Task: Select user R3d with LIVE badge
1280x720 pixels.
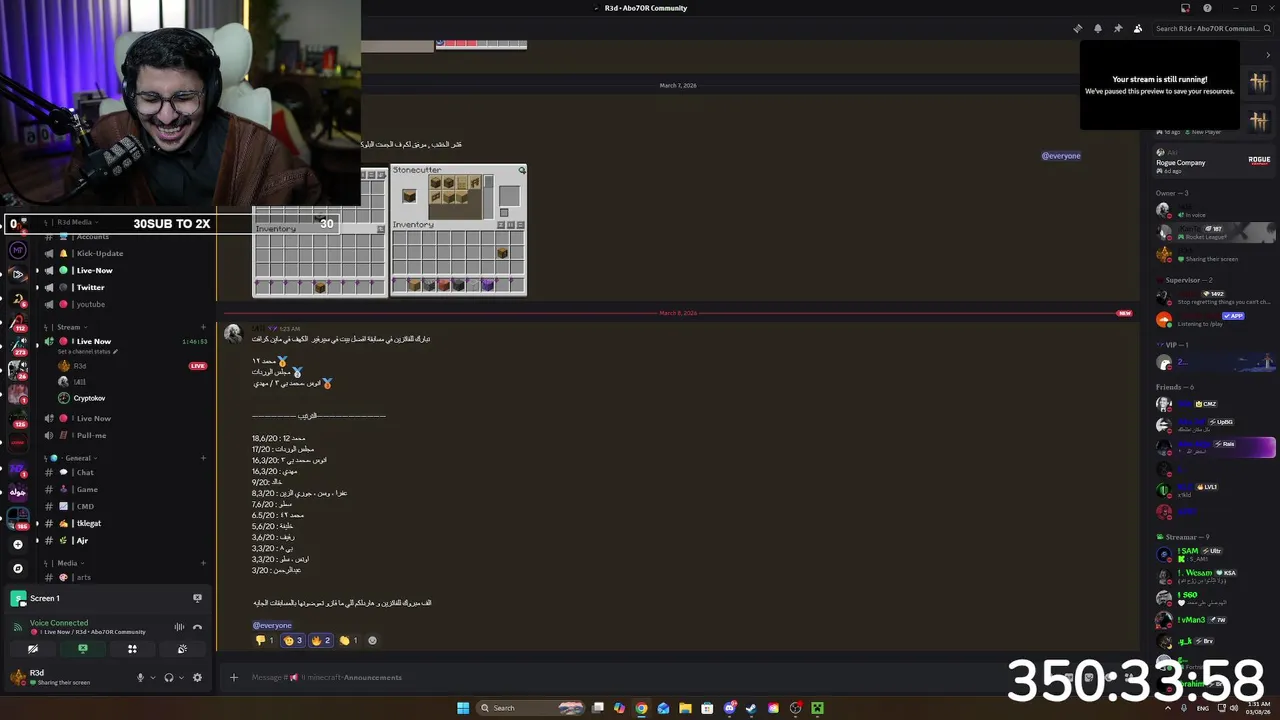Action: pyautogui.click(x=132, y=366)
